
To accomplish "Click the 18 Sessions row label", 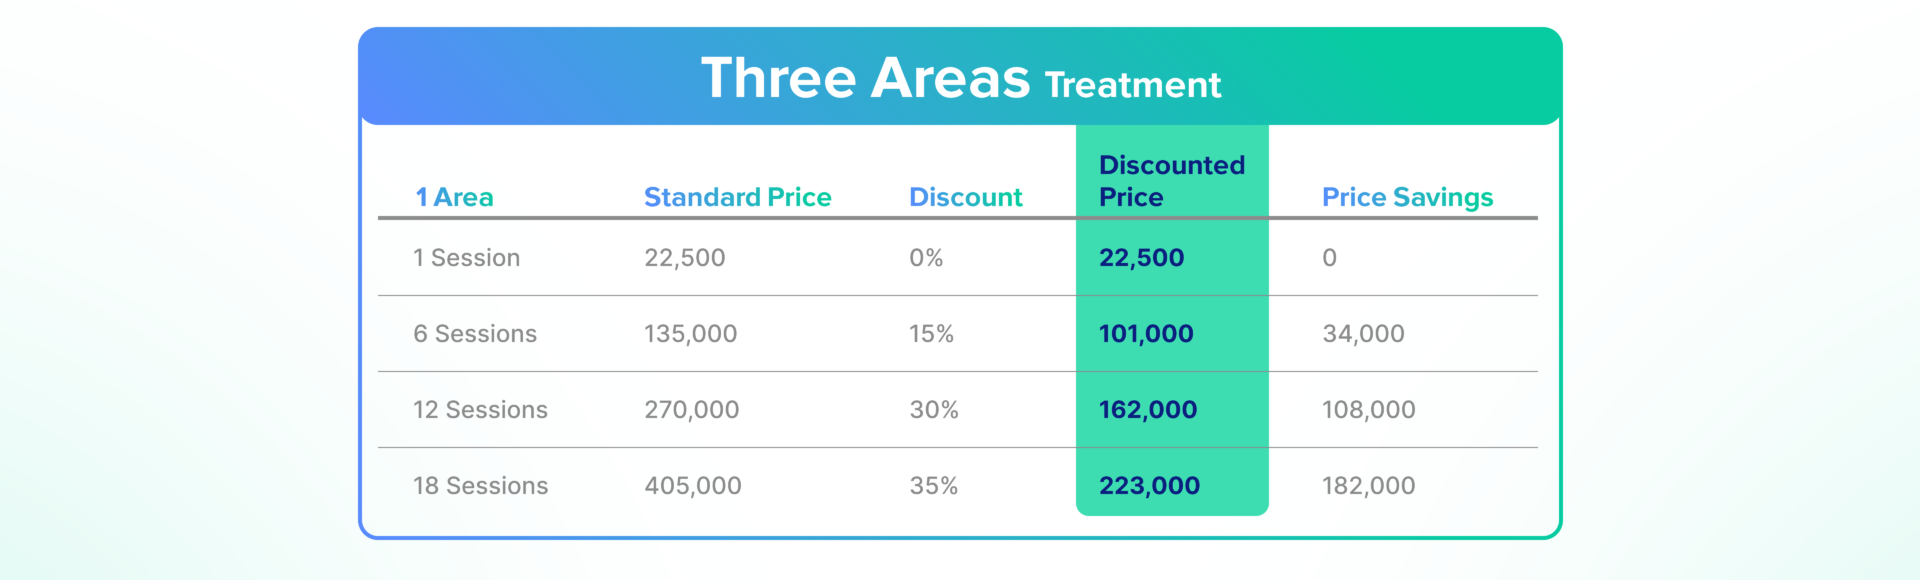I will (x=480, y=486).
